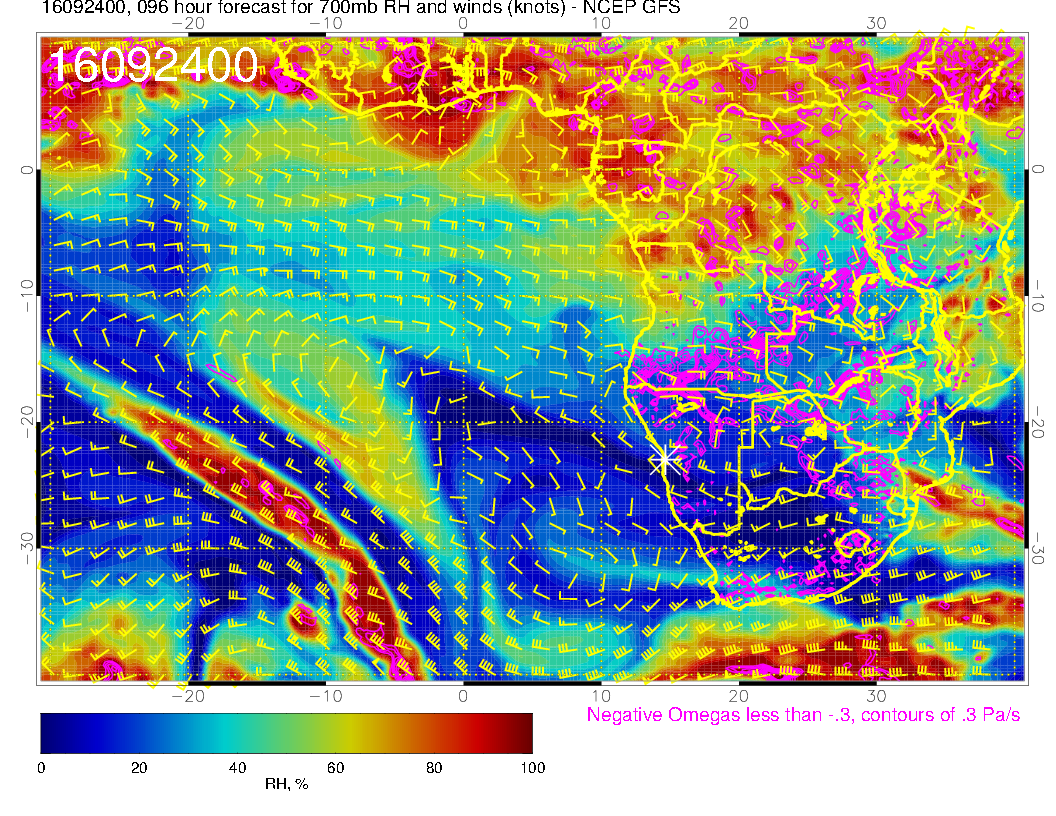This screenshot has width=1056, height=816.
Task: Click the 40 tick label under the color bar
Action: pos(238,768)
